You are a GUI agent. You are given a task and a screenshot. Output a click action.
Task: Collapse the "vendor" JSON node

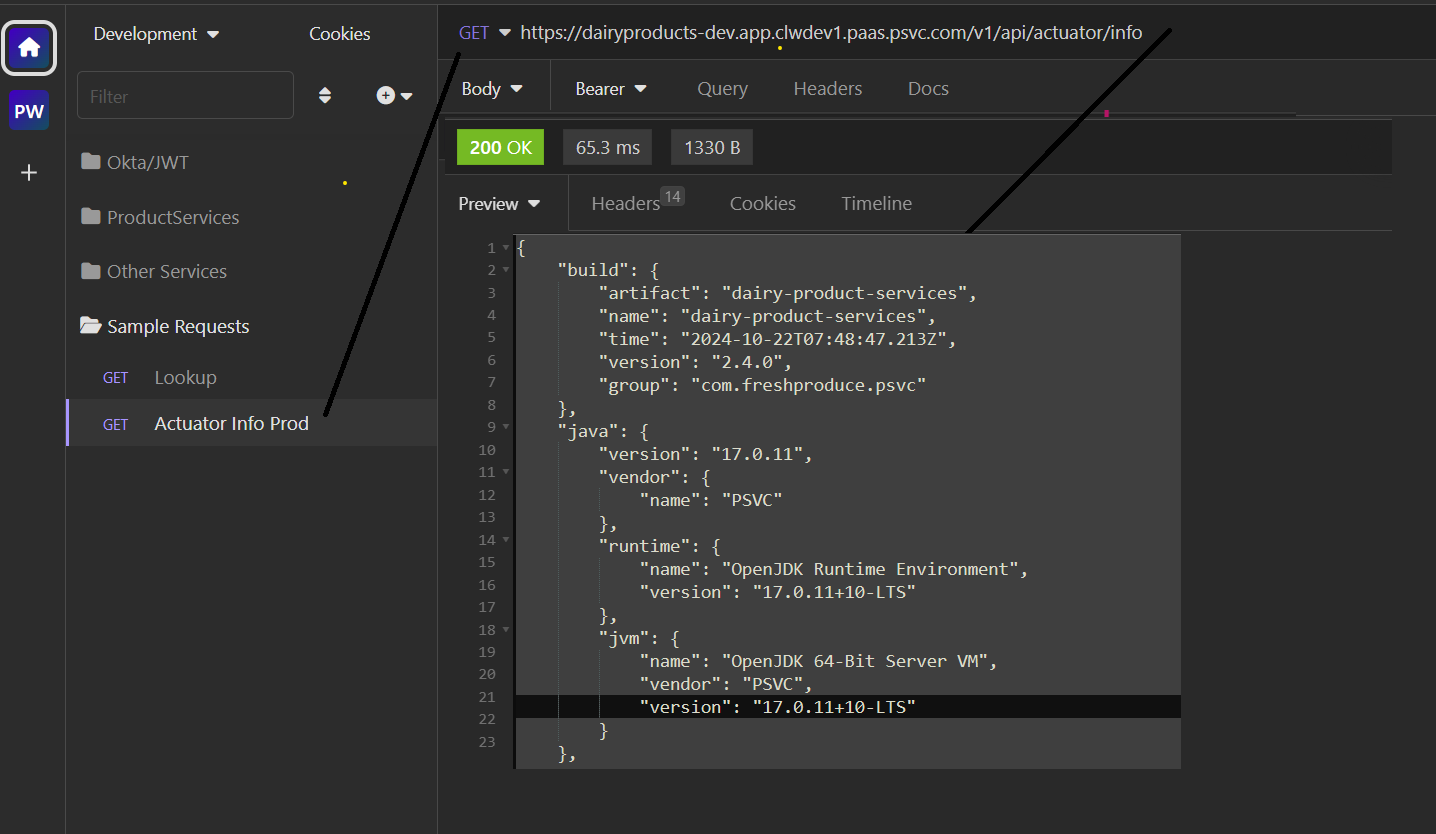(506, 472)
